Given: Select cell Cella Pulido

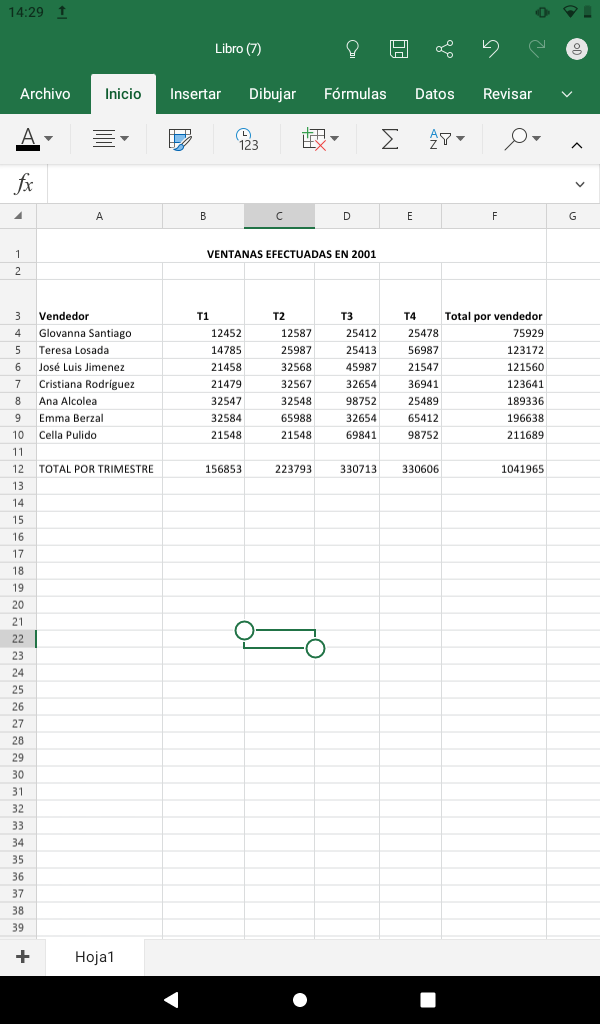Looking at the screenshot, I should point(99,435).
